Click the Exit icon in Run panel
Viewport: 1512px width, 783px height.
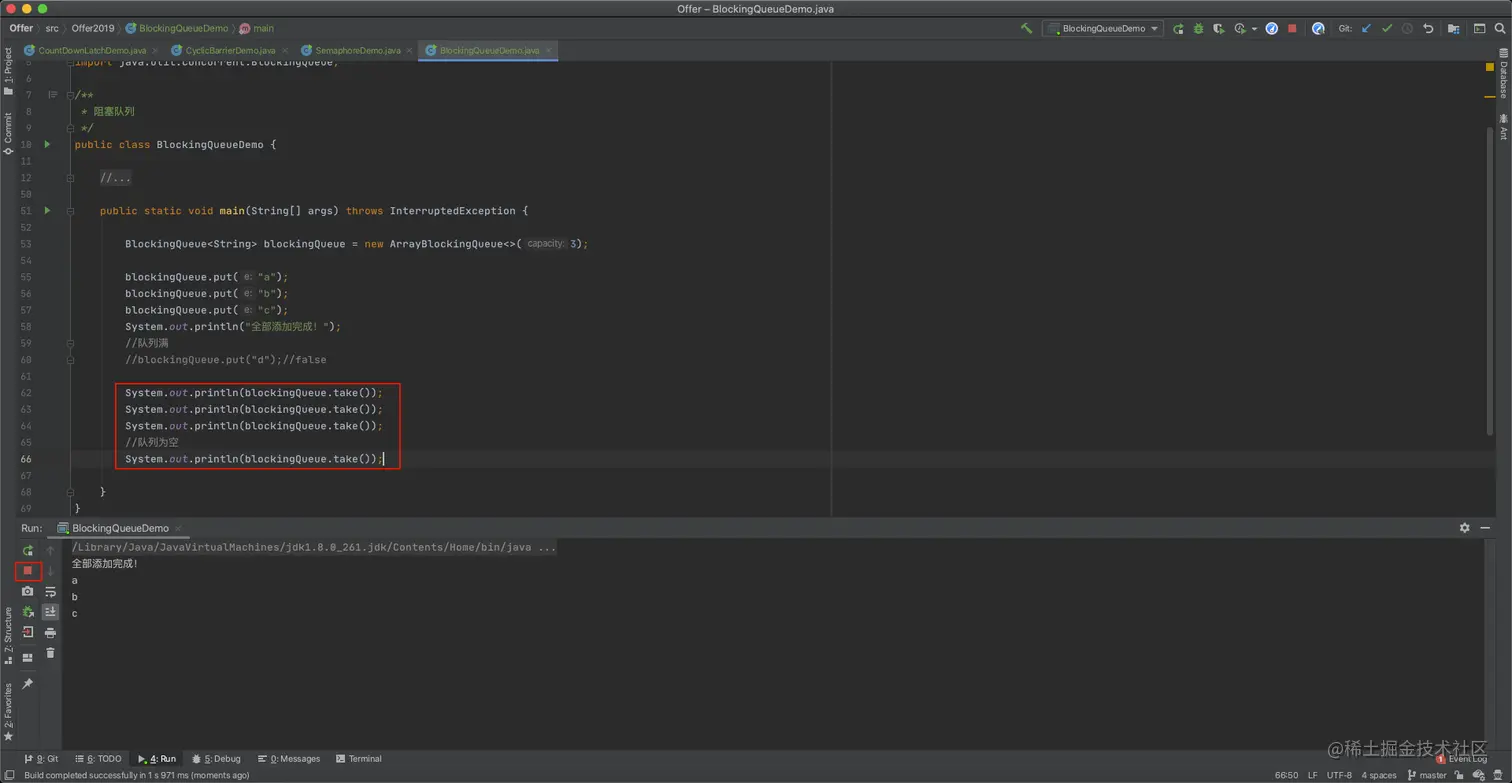point(28,632)
